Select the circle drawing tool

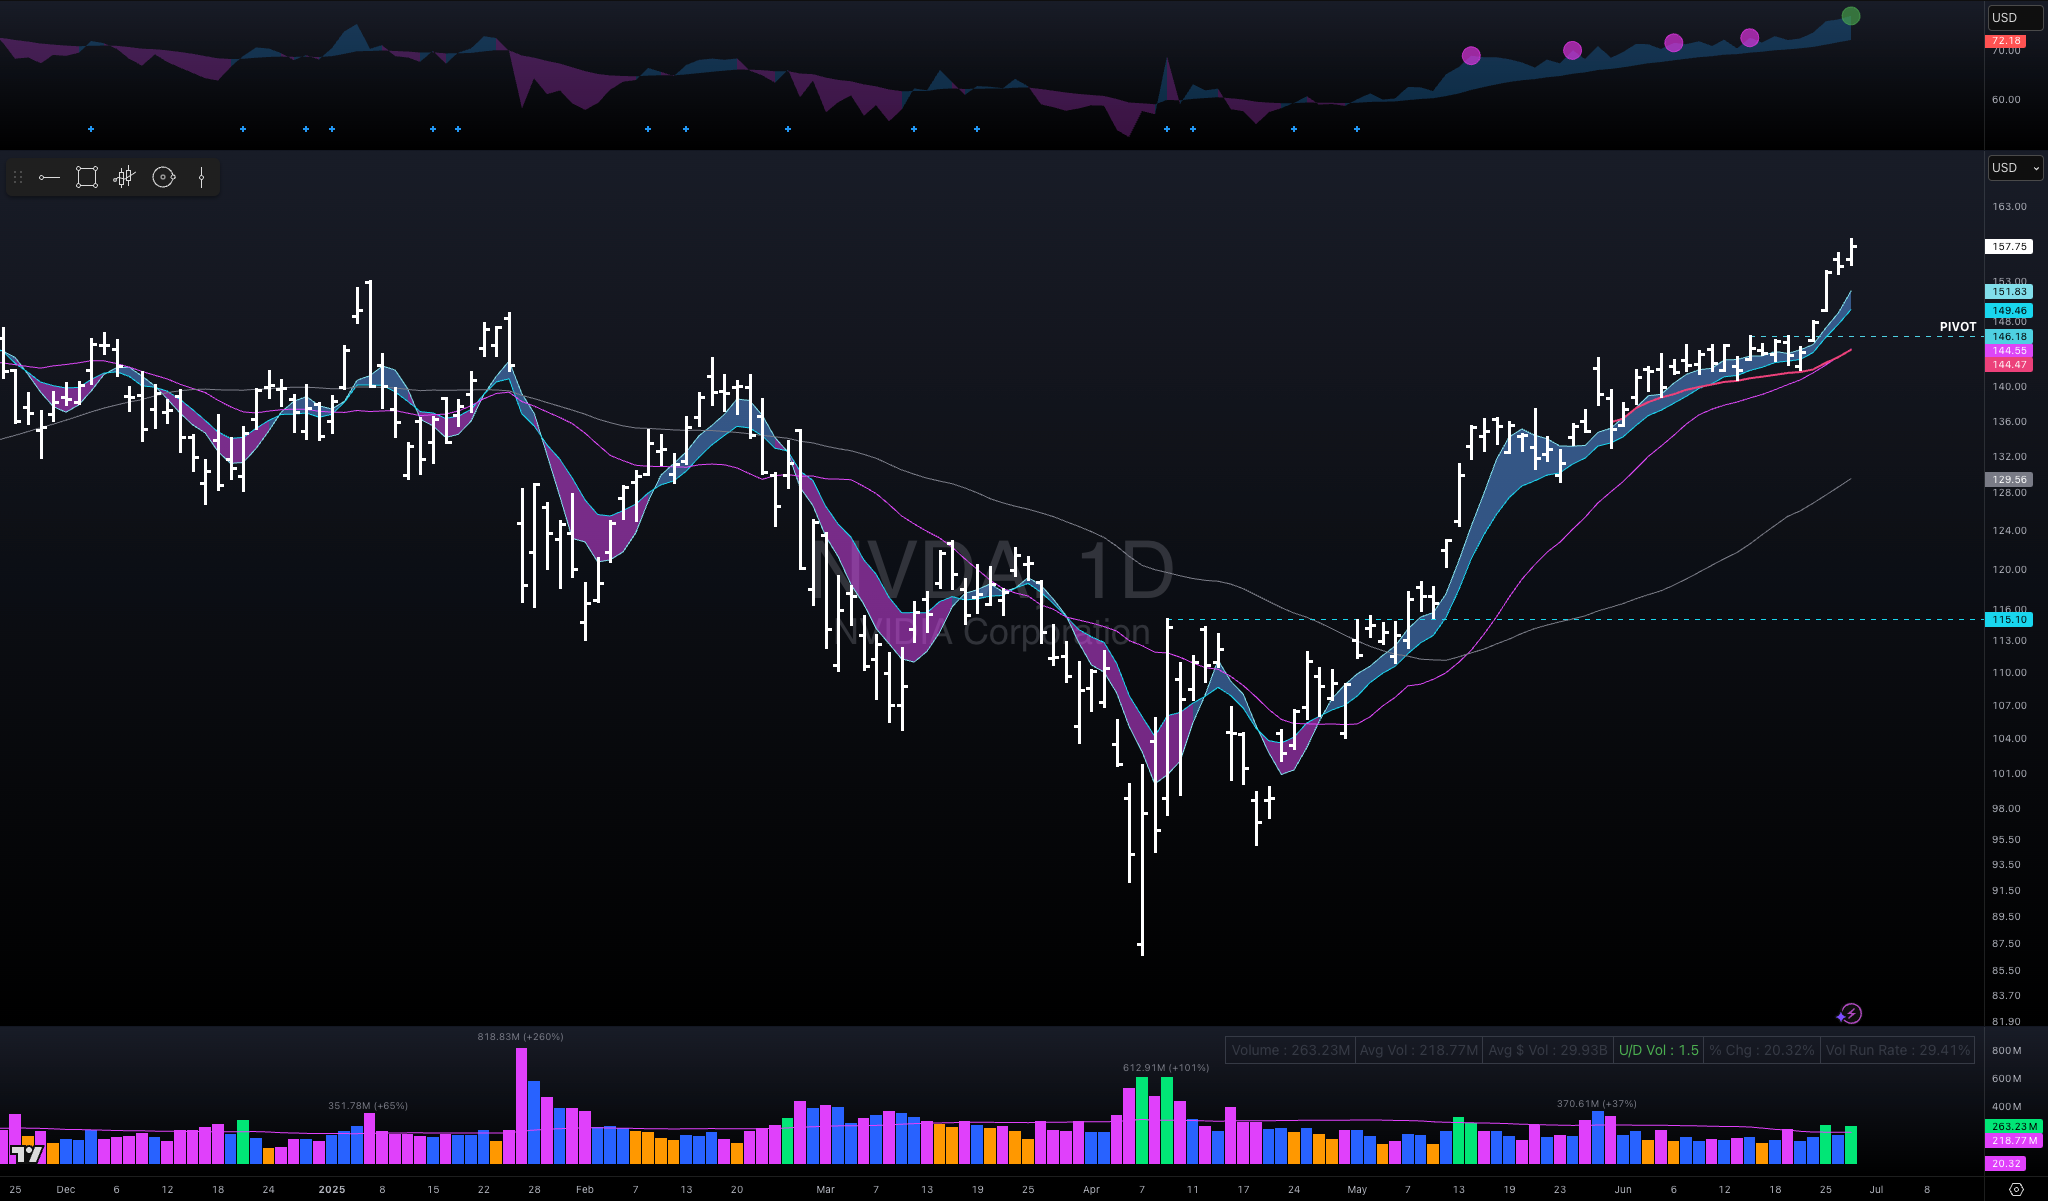coord(163,178)
